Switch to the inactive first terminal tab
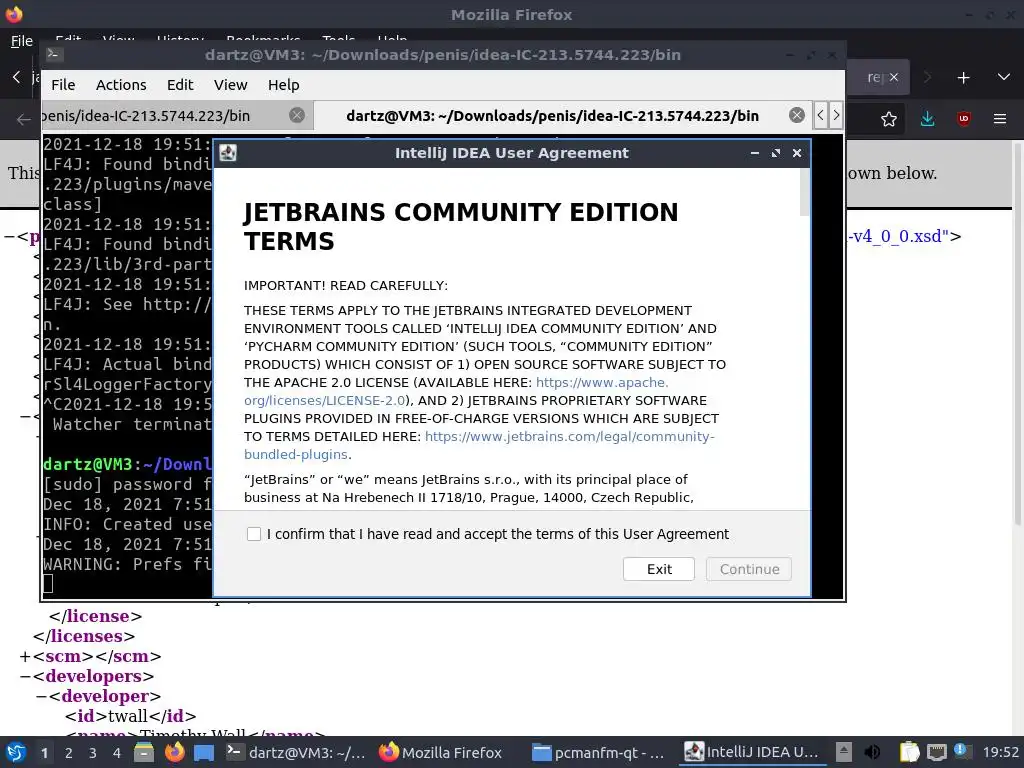The width and height of the screenshot is (1024, 768). pyautogui.click(x=176, y=116)
